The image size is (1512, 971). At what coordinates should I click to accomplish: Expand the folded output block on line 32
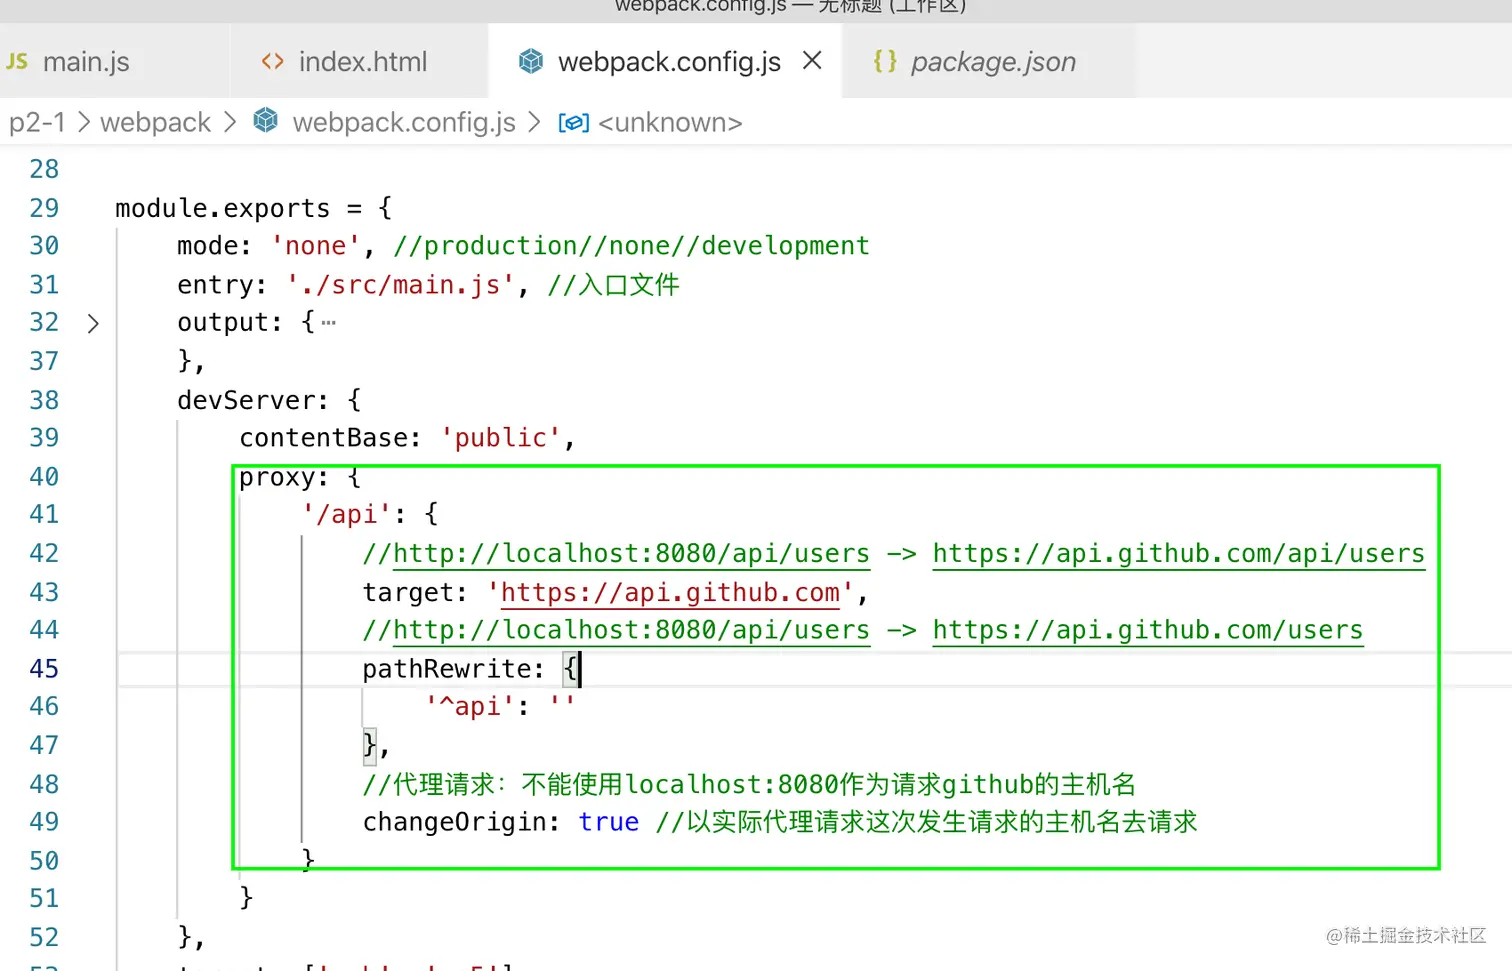click(x=93, y=324)
